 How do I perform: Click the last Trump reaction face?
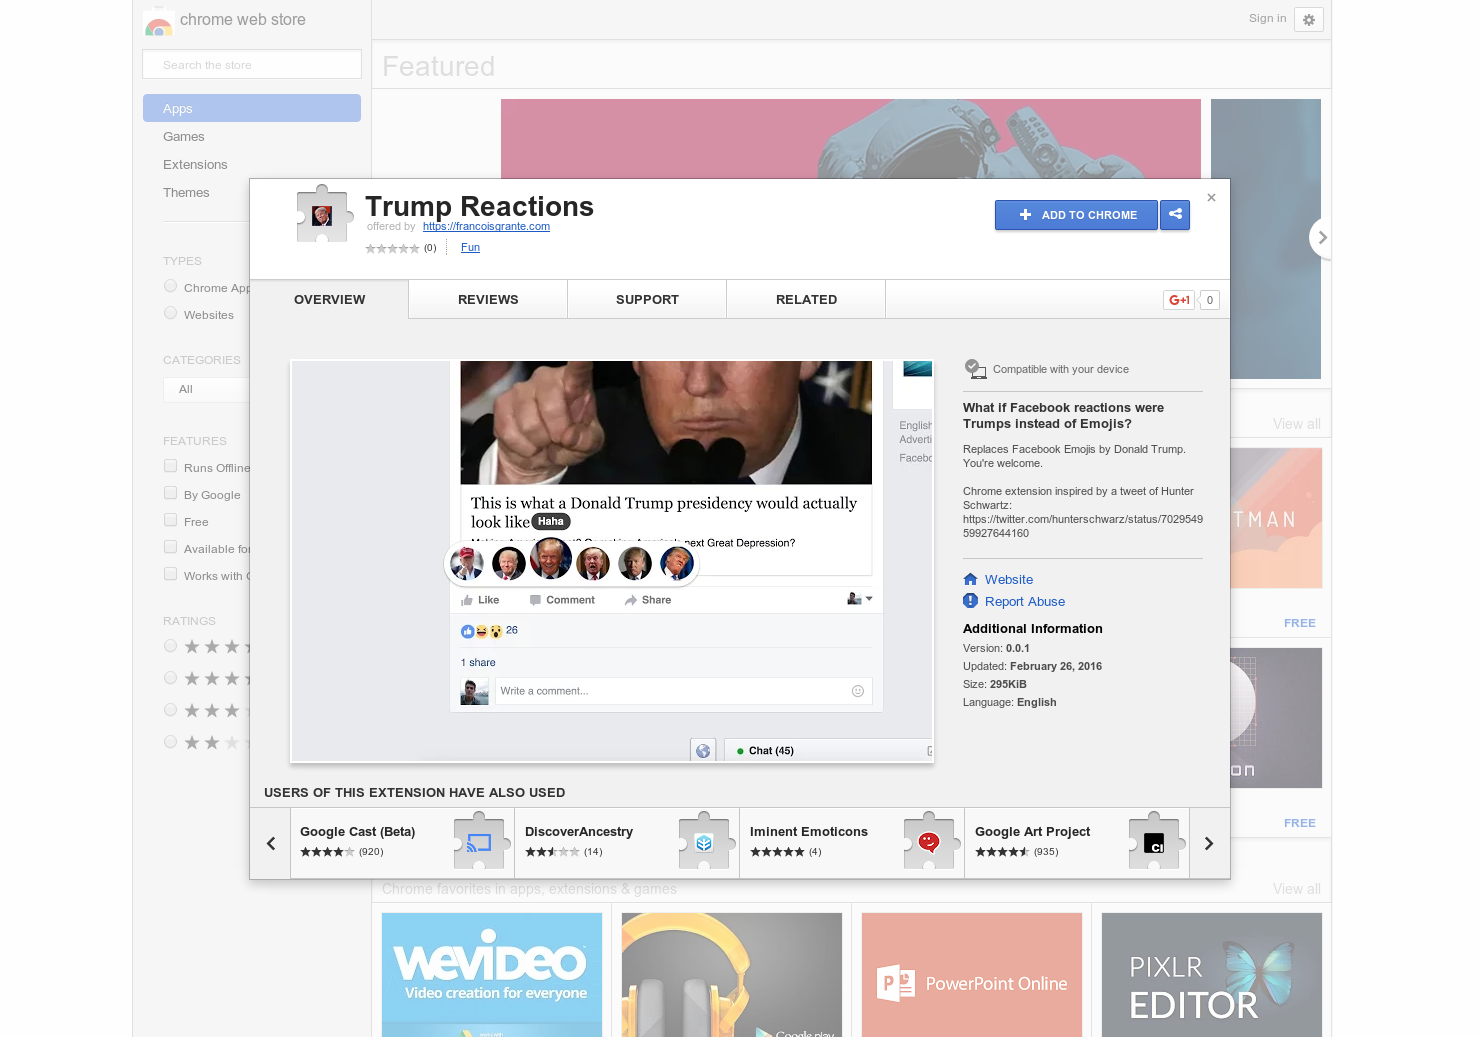[x=677, y=563]
